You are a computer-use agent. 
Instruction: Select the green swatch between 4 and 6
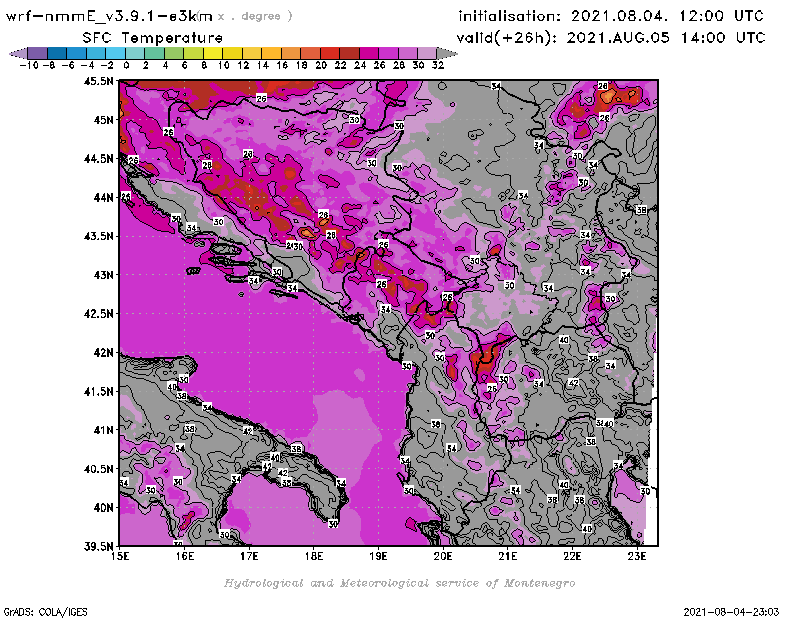click(x=174, y=53)
